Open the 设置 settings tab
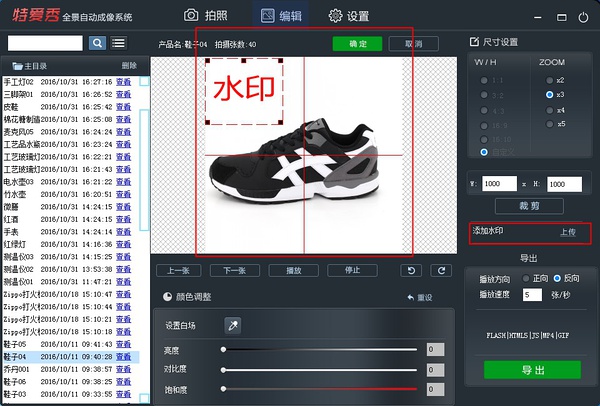The image size is (600, 406). (x=349, y=16)
